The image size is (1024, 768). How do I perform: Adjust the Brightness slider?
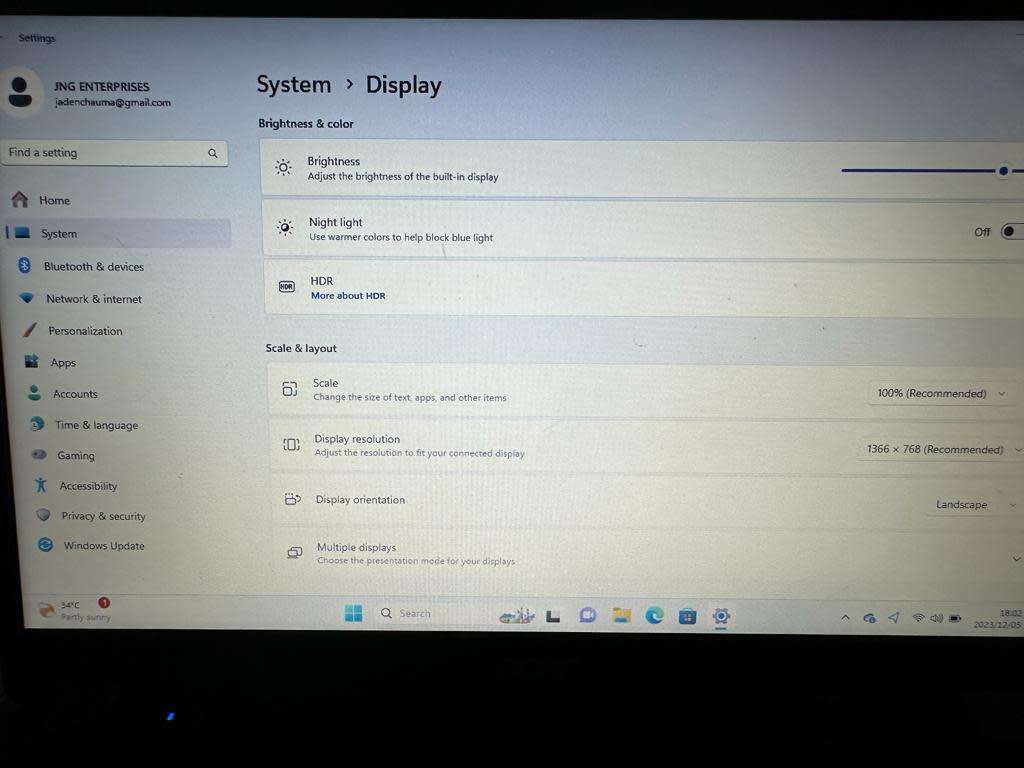1003,171
